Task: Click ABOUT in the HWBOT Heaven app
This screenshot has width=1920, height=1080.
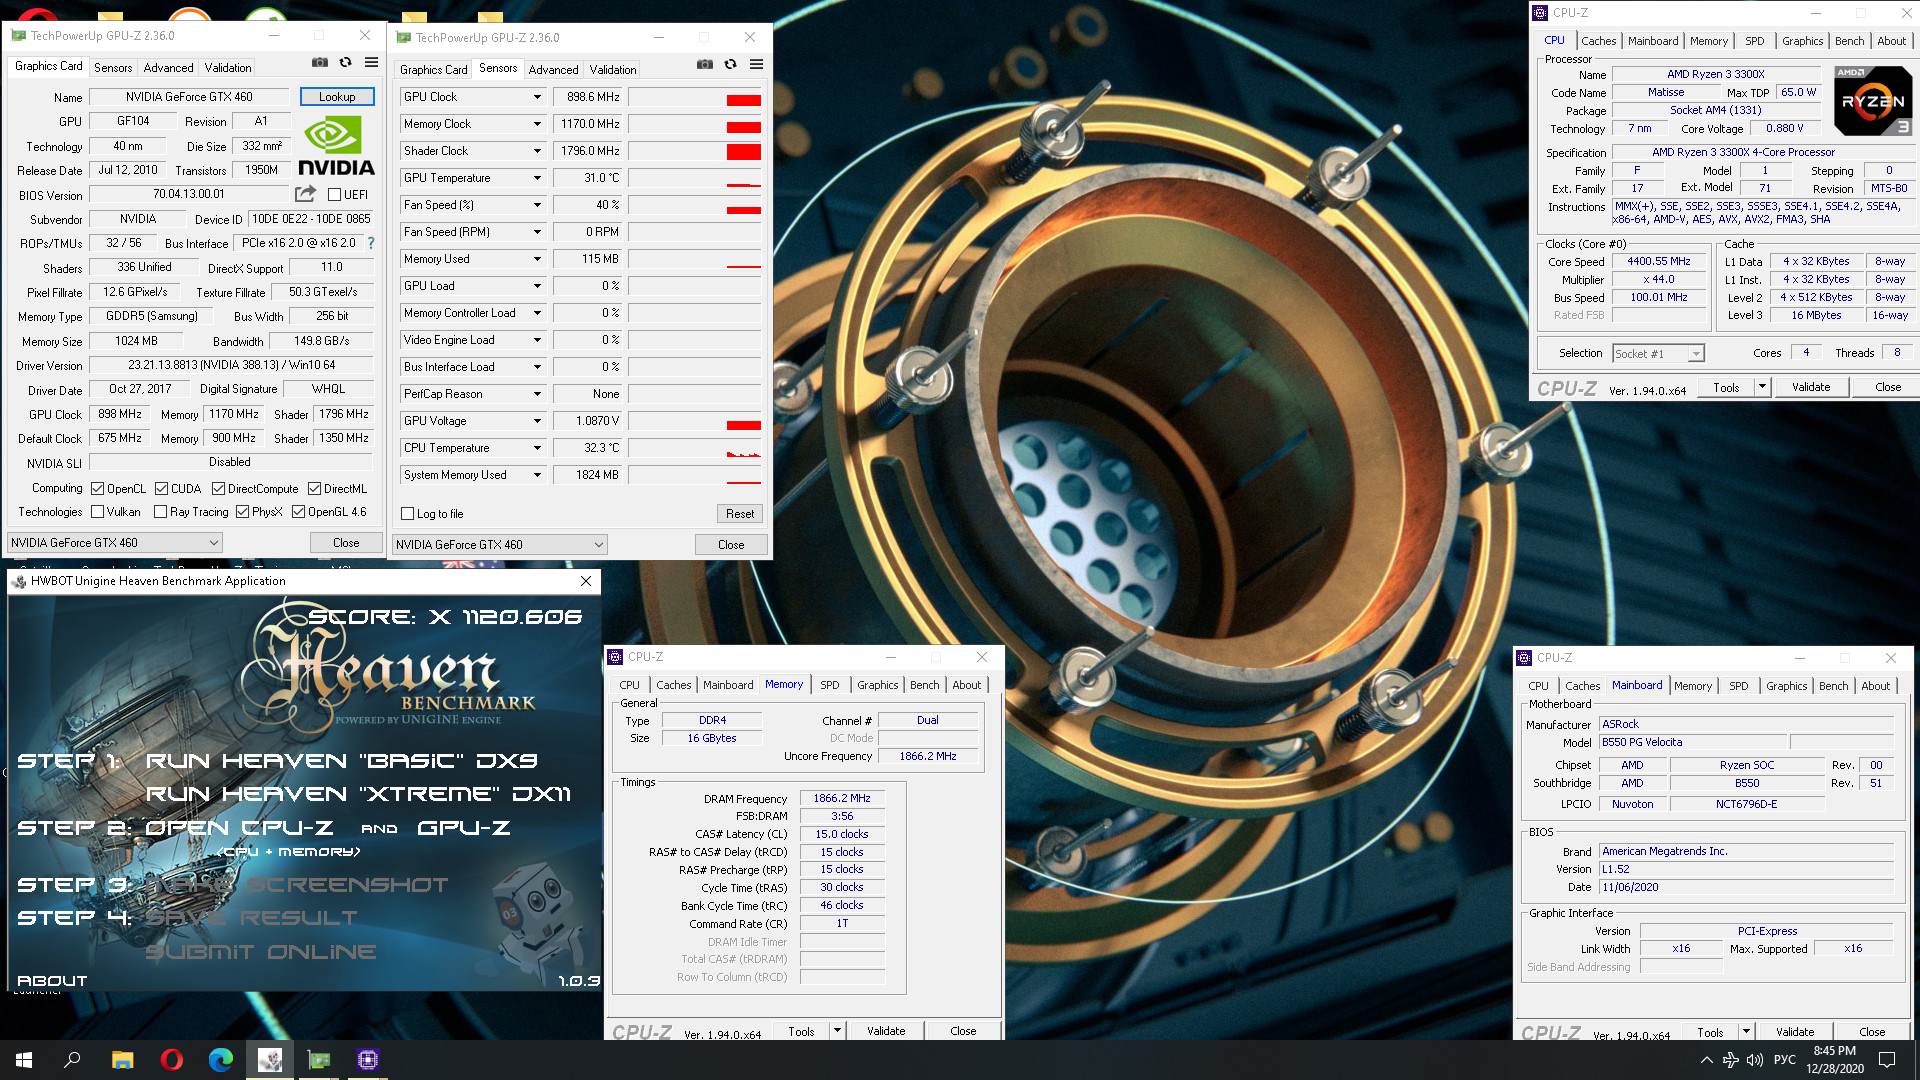Action: coord(52,981)
